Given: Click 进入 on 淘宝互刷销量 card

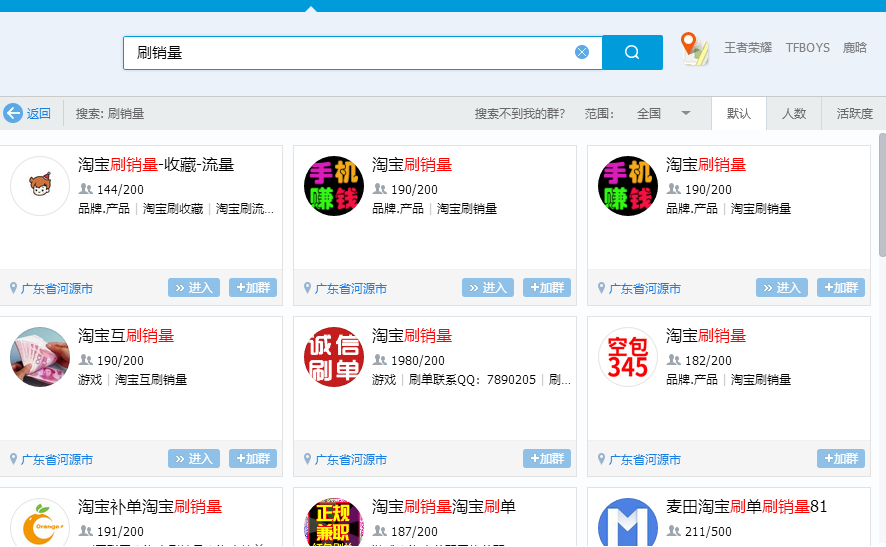Looking at the screenshot, I should click(x=194, y=458).
